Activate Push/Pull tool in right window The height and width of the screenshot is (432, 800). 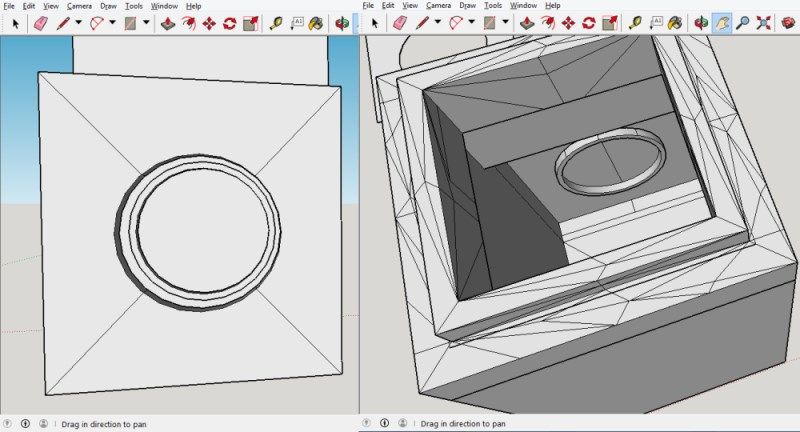527,23
